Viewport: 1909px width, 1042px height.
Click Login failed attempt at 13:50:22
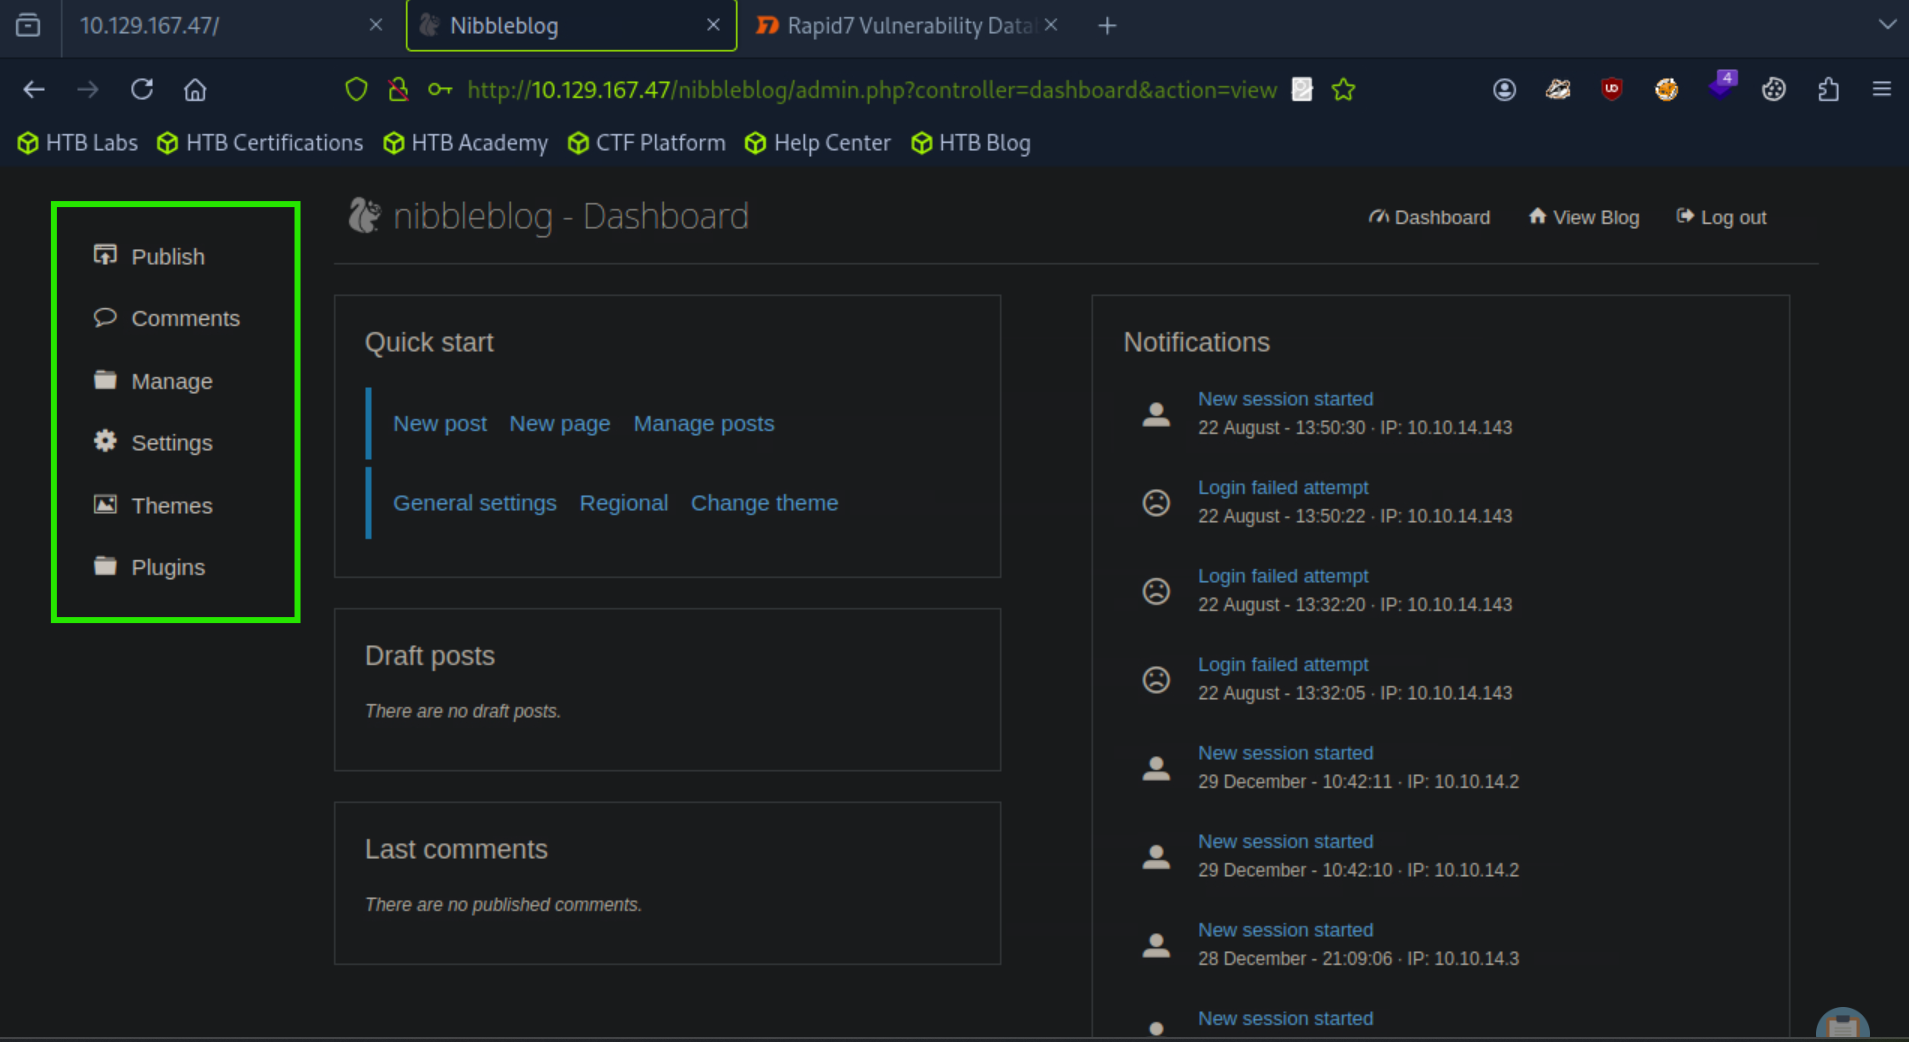1283,488
